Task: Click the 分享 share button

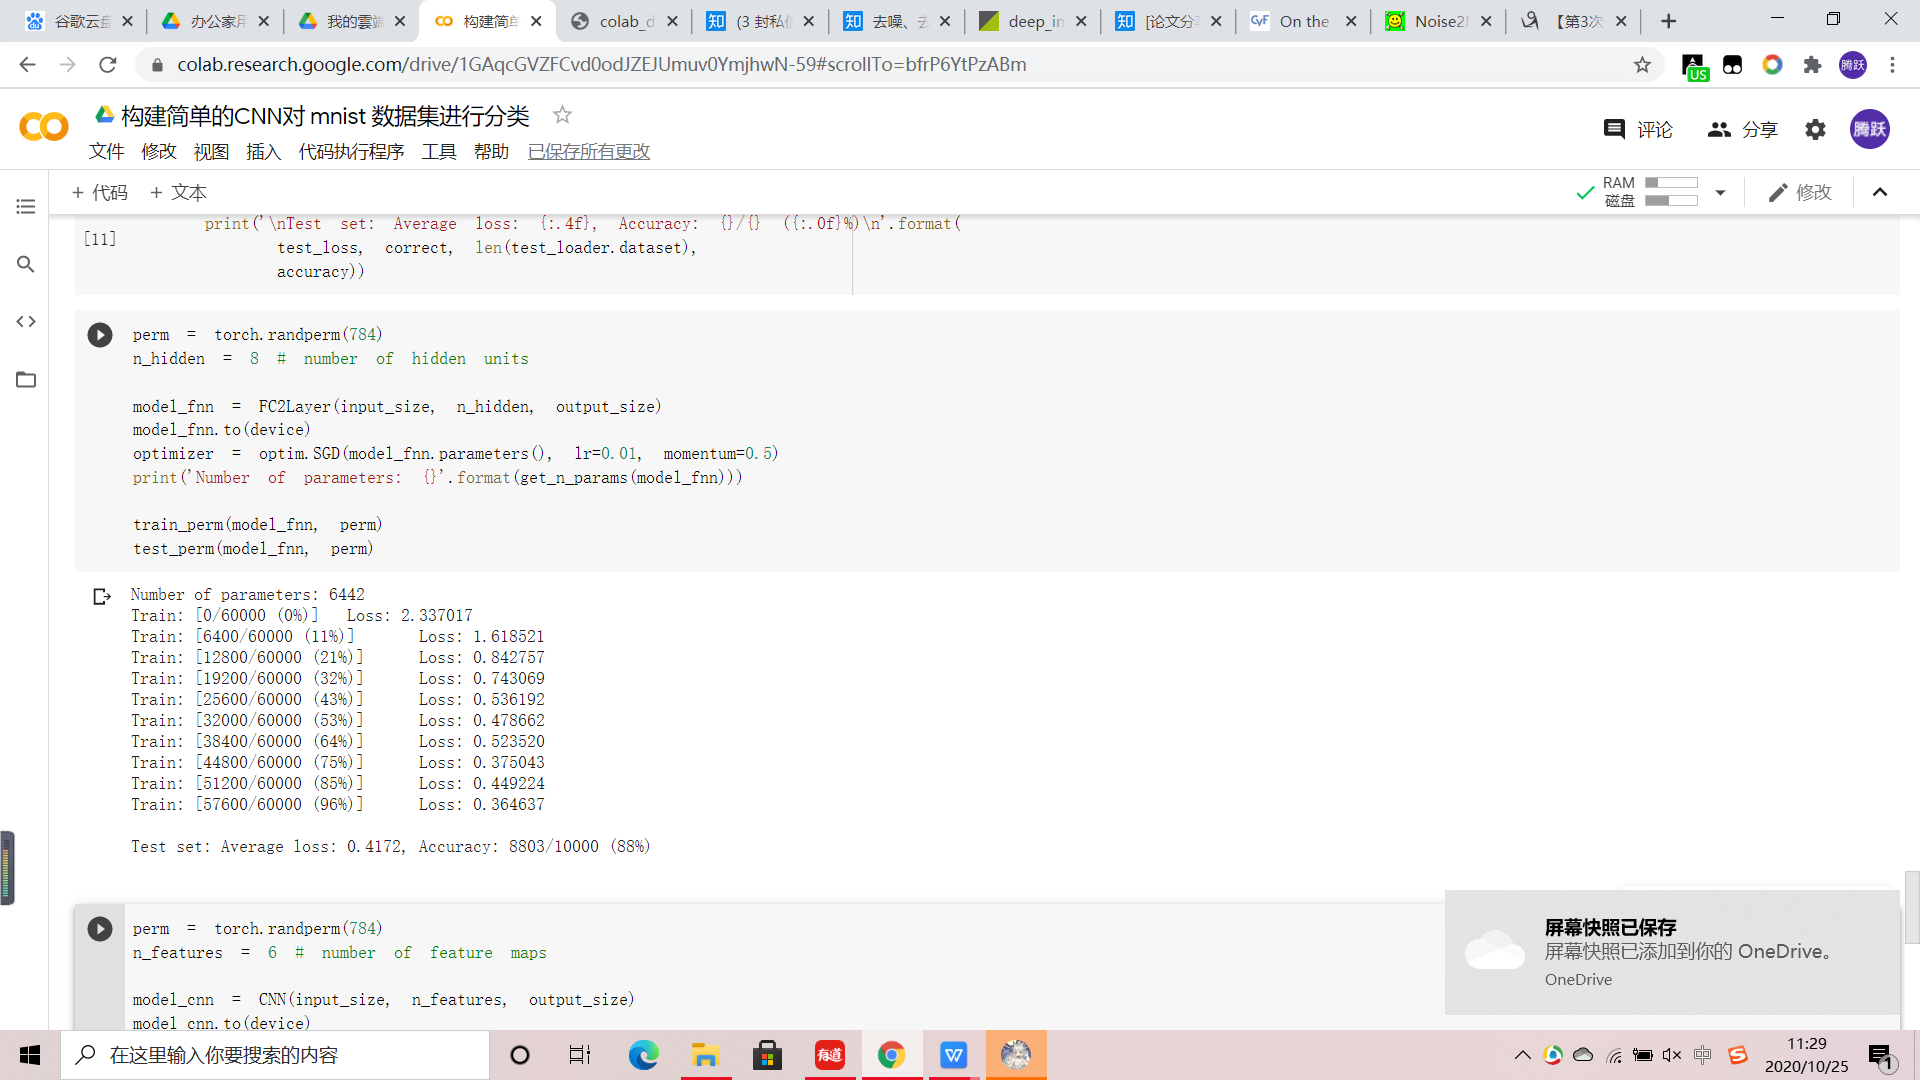Action: [1743, 129]
